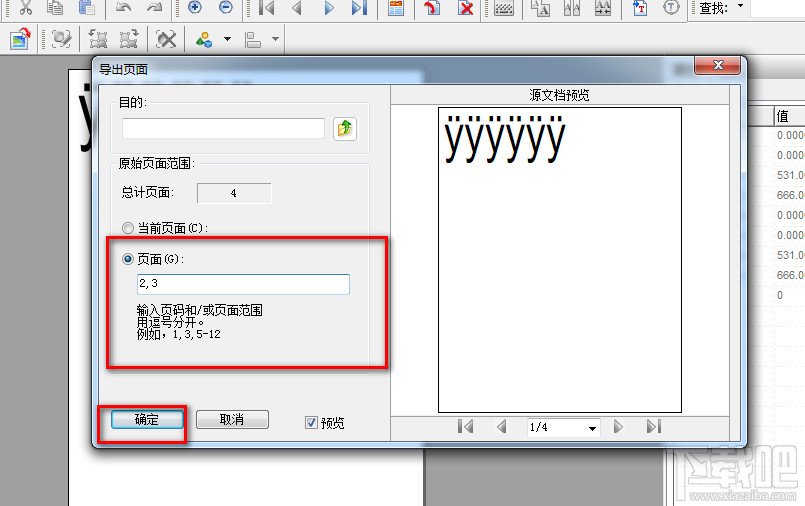The height and width of the screenshot is (506, 805).
Task: Undo last action with the undo arrow
Action: tap(123, 7)
